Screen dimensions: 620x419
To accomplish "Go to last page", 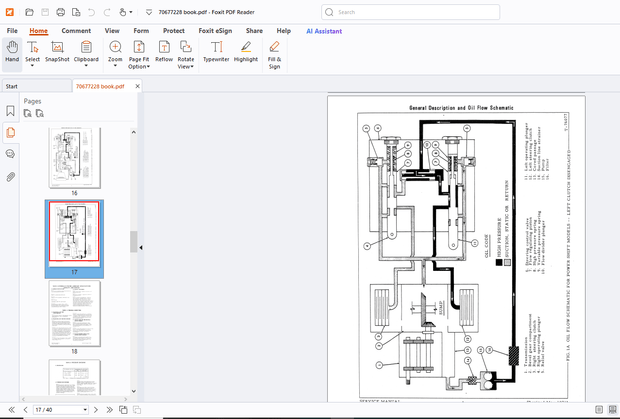I will [110, 410].
